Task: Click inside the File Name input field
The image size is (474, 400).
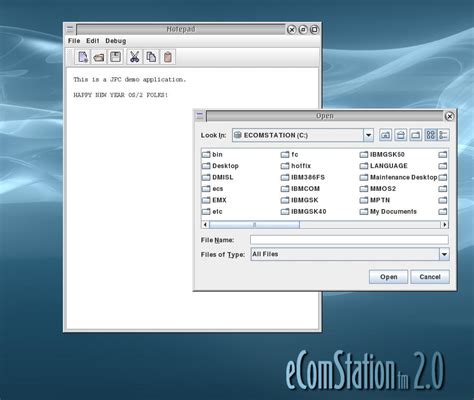Action: [x=349, y=240]
